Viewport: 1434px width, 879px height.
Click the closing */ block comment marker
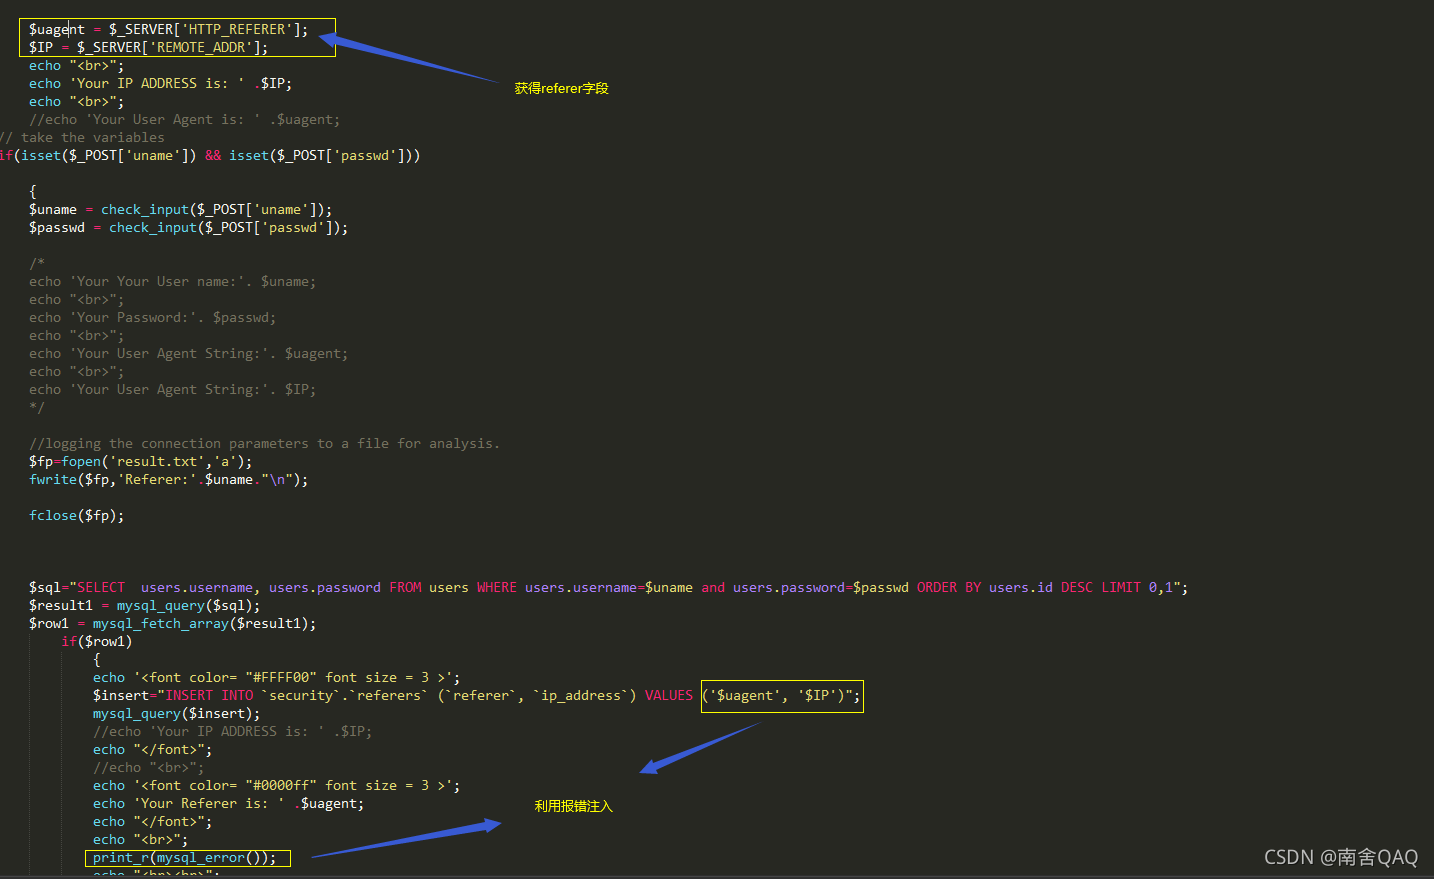37,407
